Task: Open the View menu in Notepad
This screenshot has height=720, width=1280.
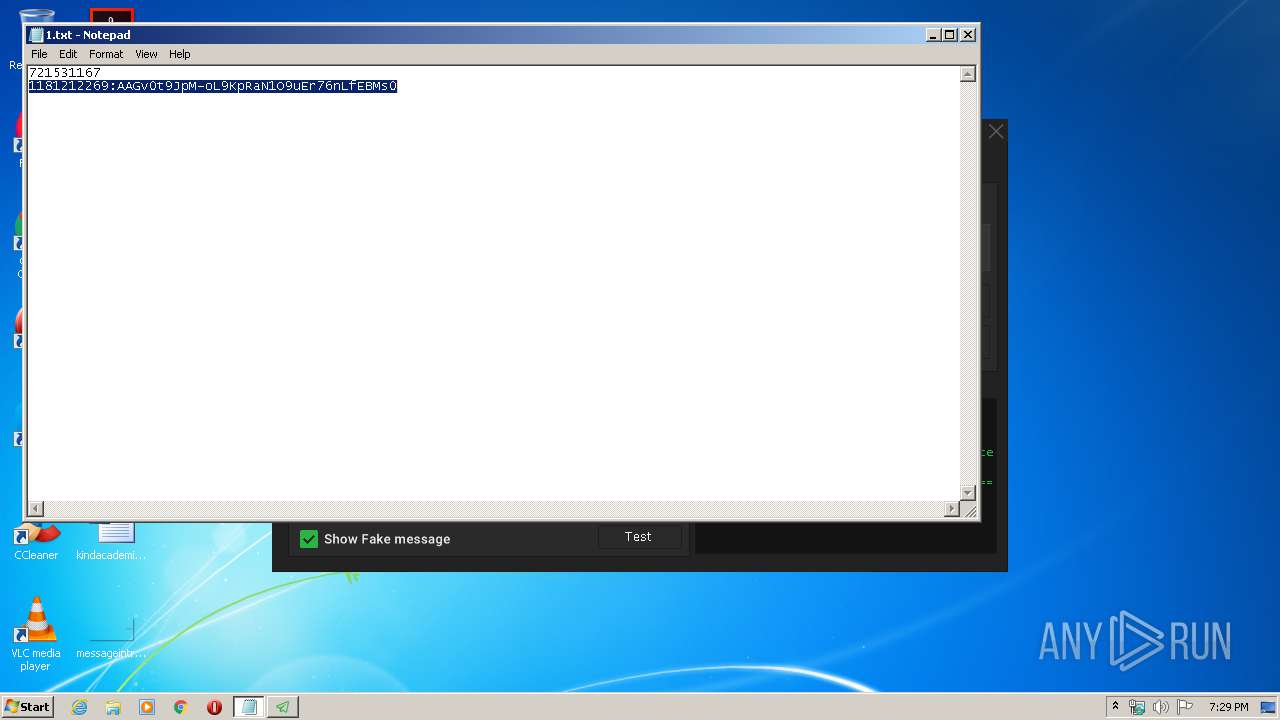Action: [146, 54]
